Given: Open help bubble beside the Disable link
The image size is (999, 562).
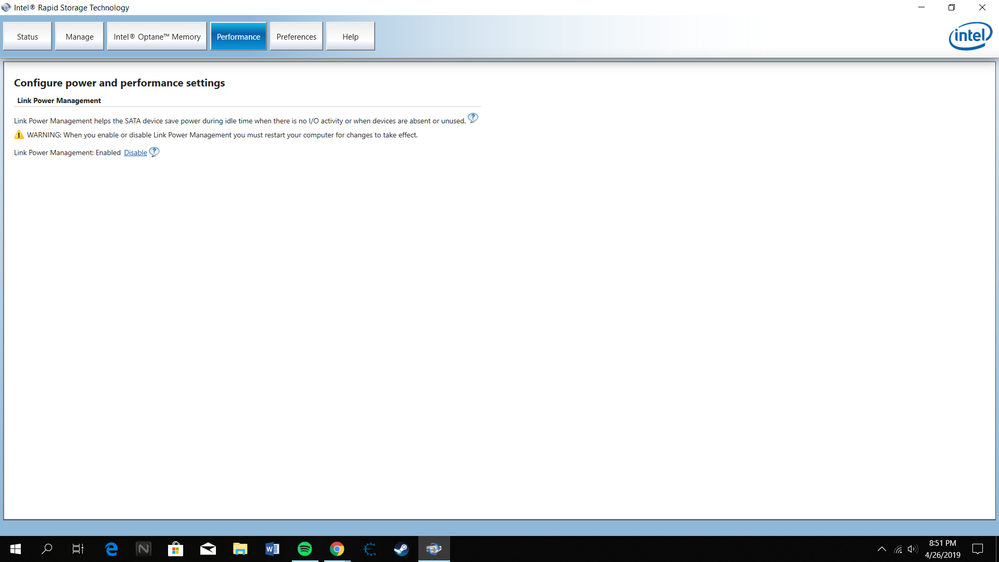Looking at the screenshot, I should tap(154, 152).
